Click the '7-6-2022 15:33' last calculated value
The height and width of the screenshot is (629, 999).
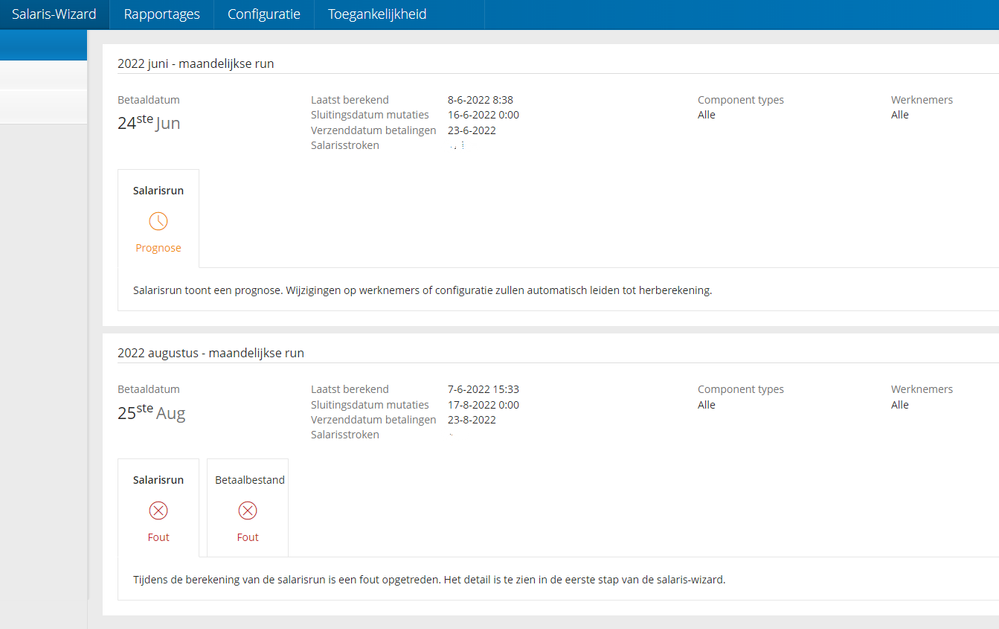click(484, 389)
